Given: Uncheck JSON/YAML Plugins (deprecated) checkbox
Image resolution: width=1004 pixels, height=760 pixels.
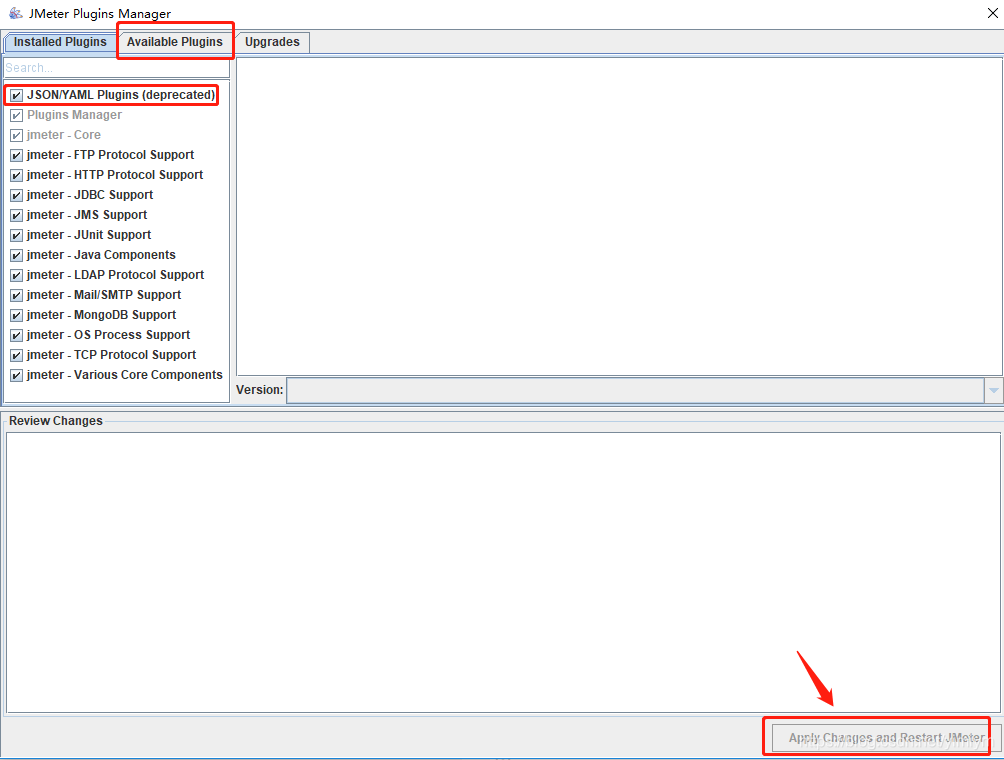Looking at the screenshot, I should pyautogui.click(x=17, y=95).
